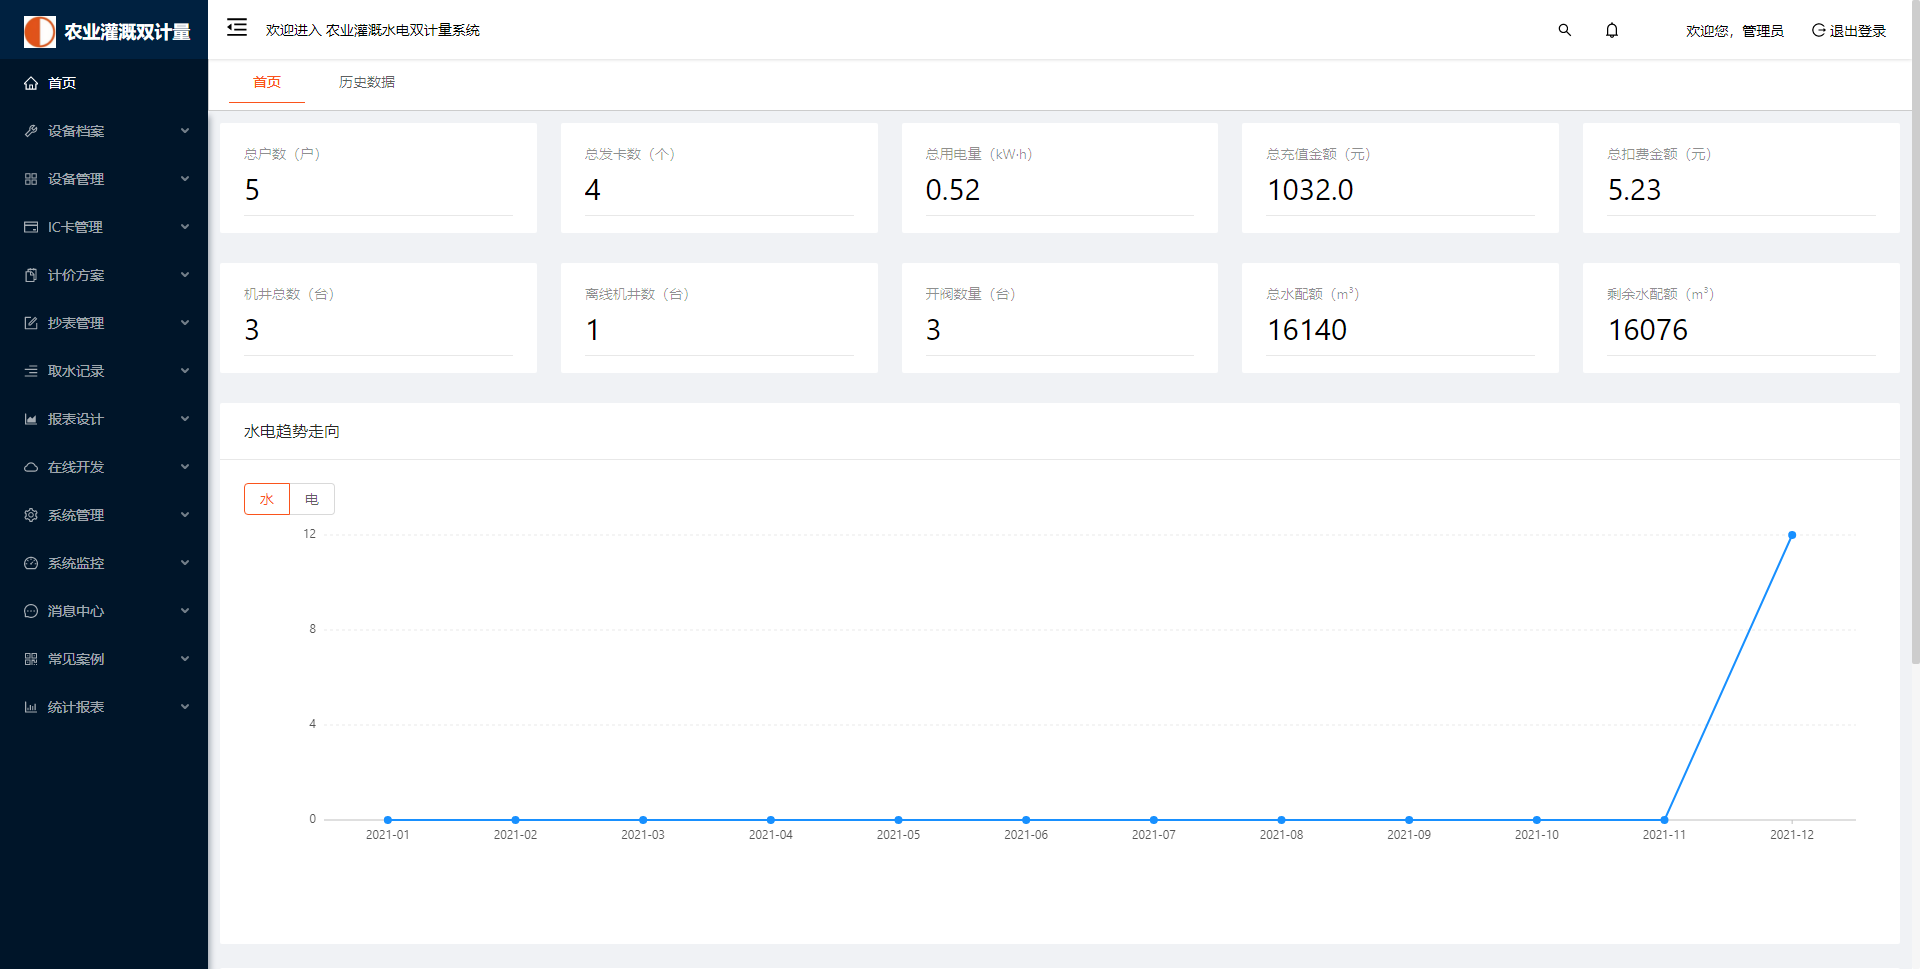This screenshot has width=1920, height=969.
Task: Select the 首页 tab
Action: coord(267,82)
